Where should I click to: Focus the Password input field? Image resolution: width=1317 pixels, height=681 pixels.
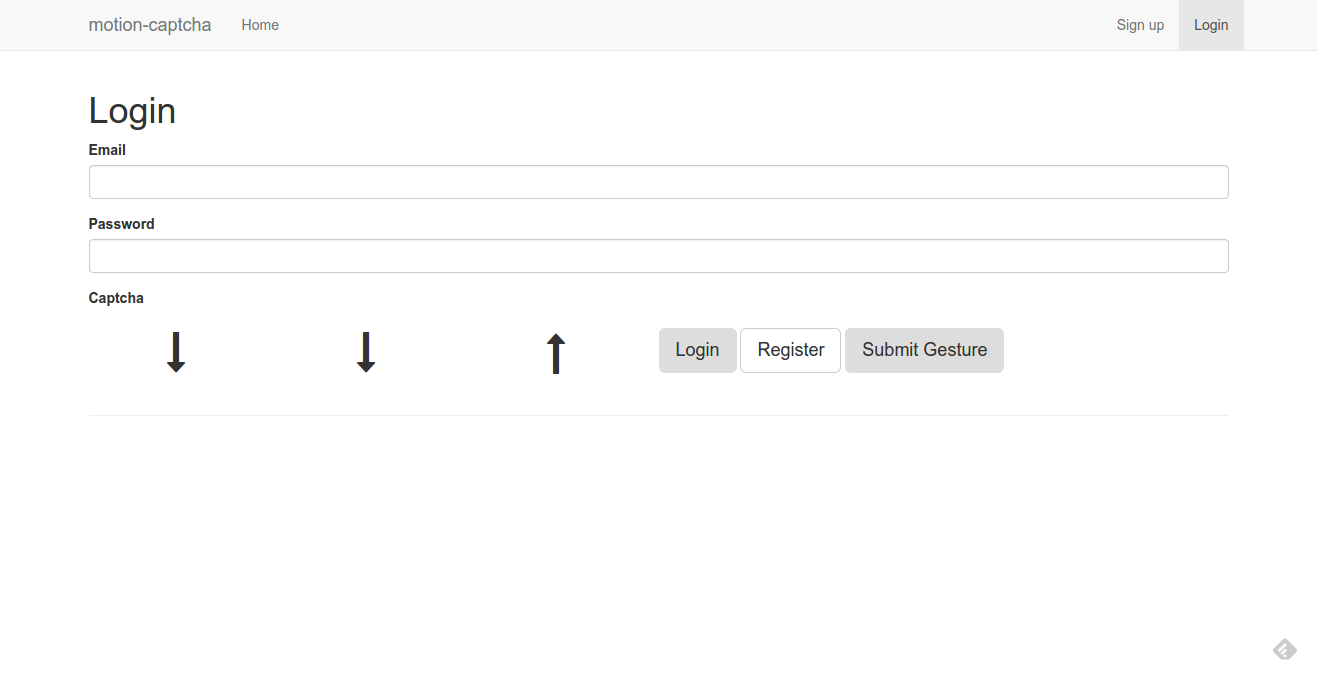point(658,256)
